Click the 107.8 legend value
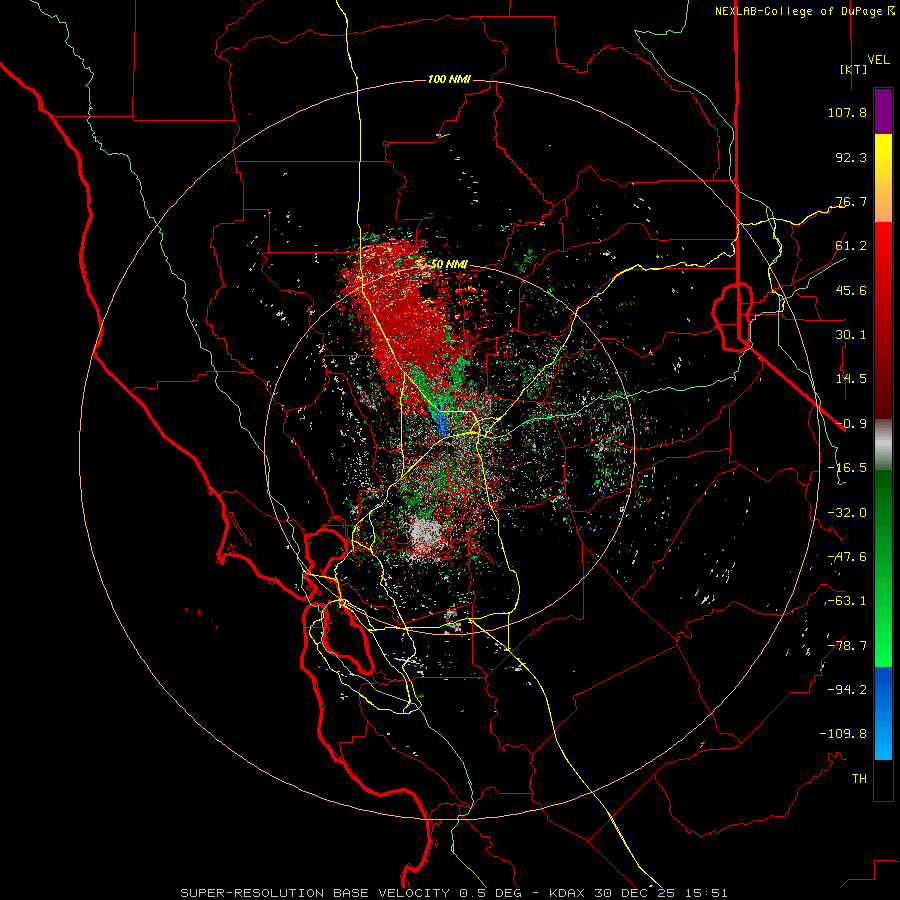This screenshot has height=900, width=900. pyautogui.click(x=847, y=112)
